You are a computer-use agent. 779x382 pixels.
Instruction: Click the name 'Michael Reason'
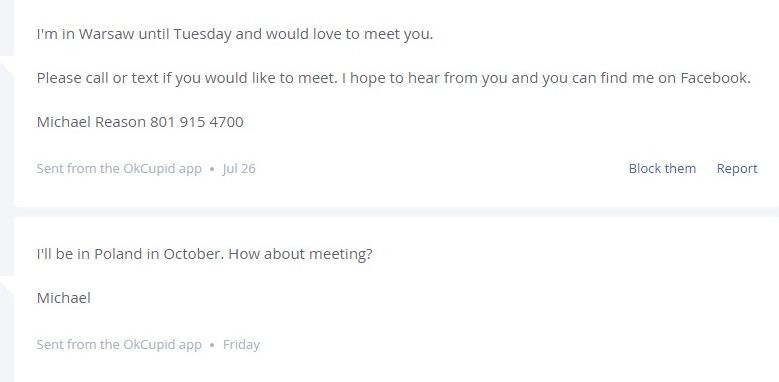click(x=91, y=122)
